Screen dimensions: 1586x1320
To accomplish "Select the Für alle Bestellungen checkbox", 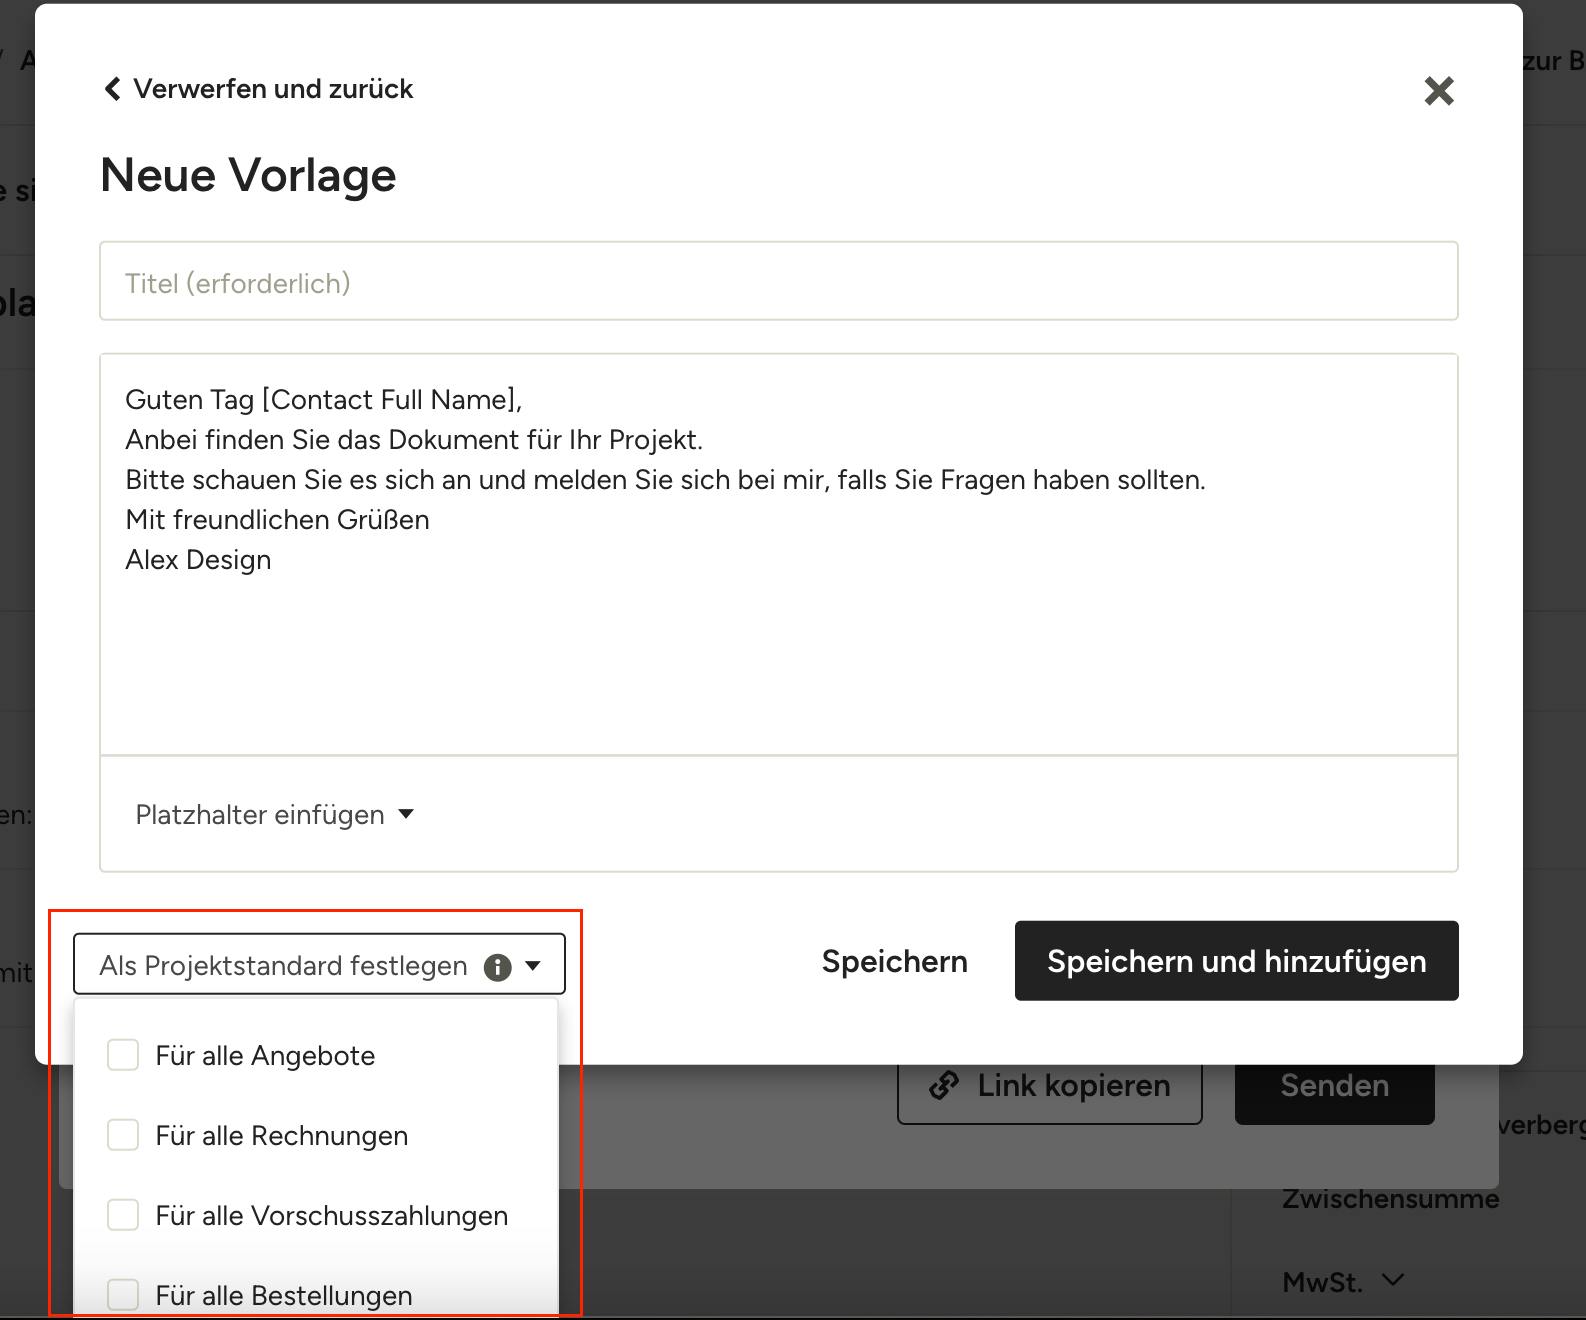I will tap(123, 1294).
